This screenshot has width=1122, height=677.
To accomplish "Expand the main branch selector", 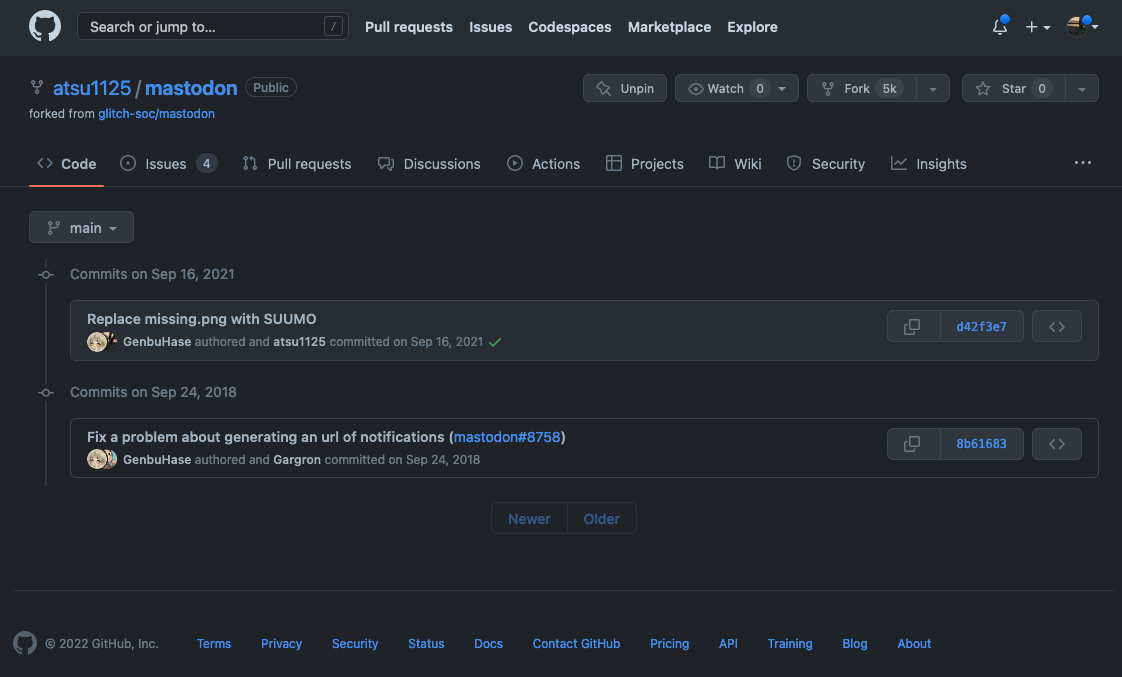I will click(82, 228).
